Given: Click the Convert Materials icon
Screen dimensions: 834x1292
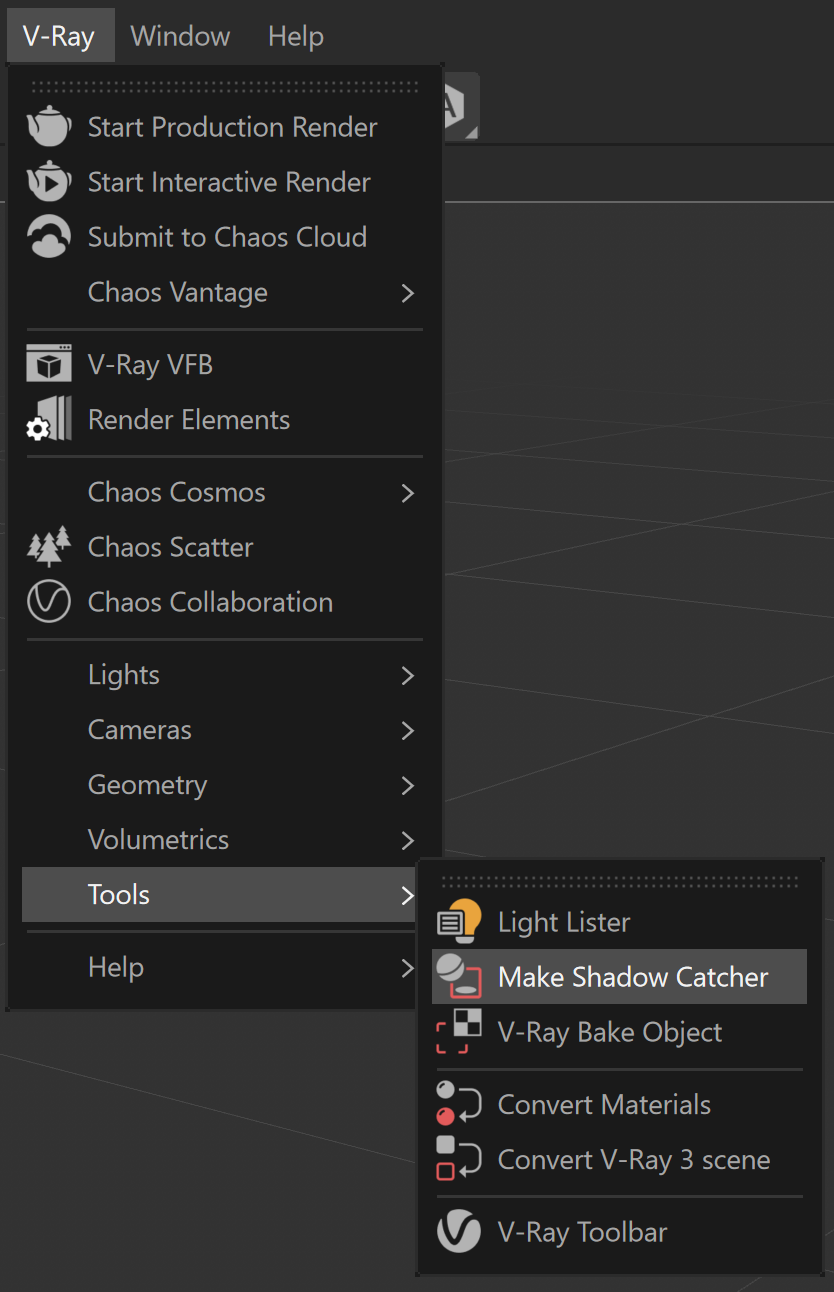Looking at the screenshot, I should (x=460, y=1105).
